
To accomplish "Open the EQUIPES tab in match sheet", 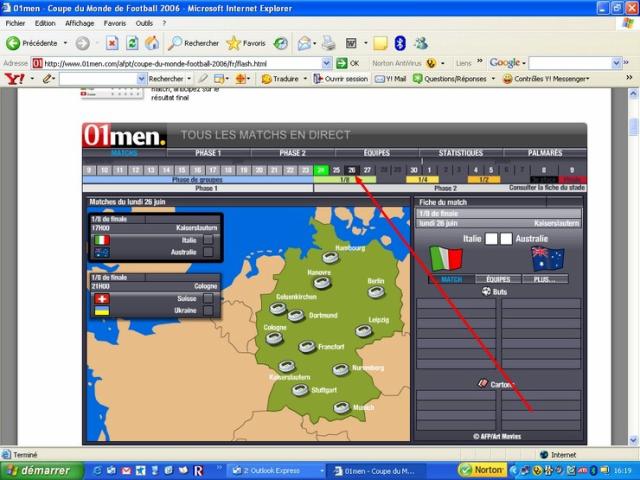I will [x=498, y=280].
